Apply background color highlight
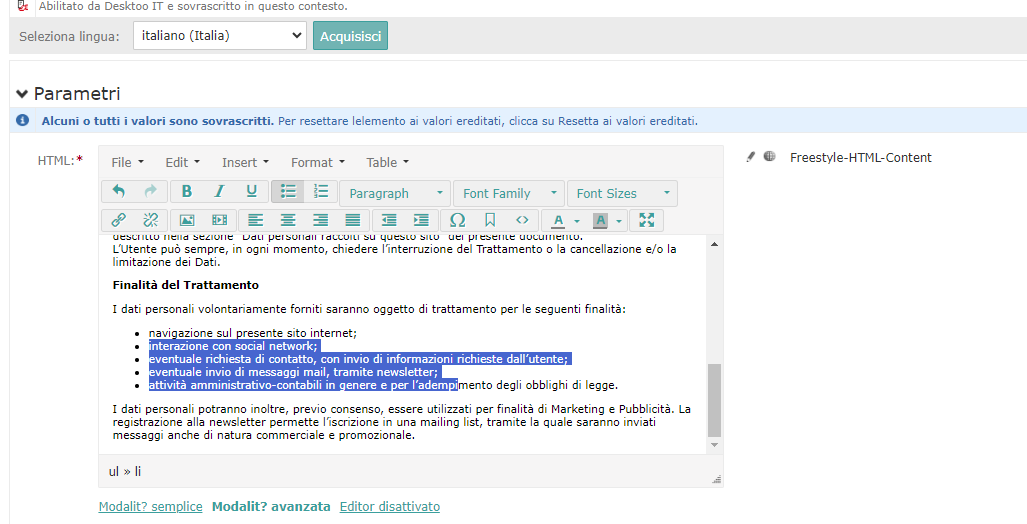Image resolution: width=1027 pixels, height=524 pixels. pyautogui.click(x=600, y=220)
